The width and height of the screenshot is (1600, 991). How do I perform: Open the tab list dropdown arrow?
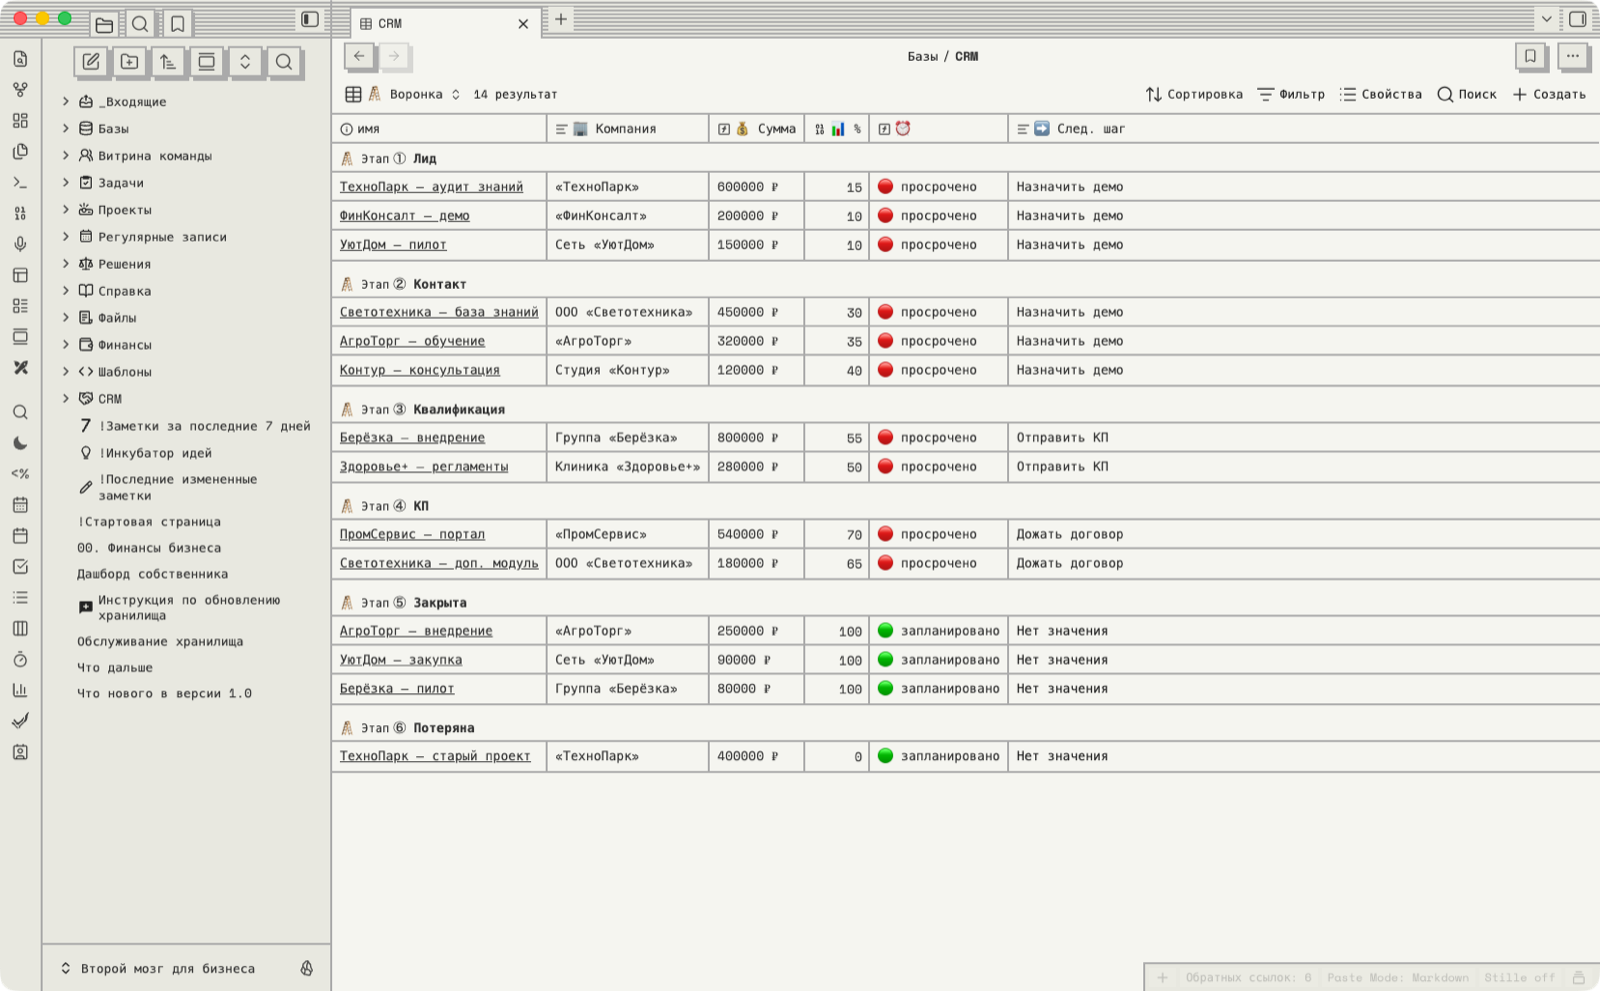coord(1546,19)
